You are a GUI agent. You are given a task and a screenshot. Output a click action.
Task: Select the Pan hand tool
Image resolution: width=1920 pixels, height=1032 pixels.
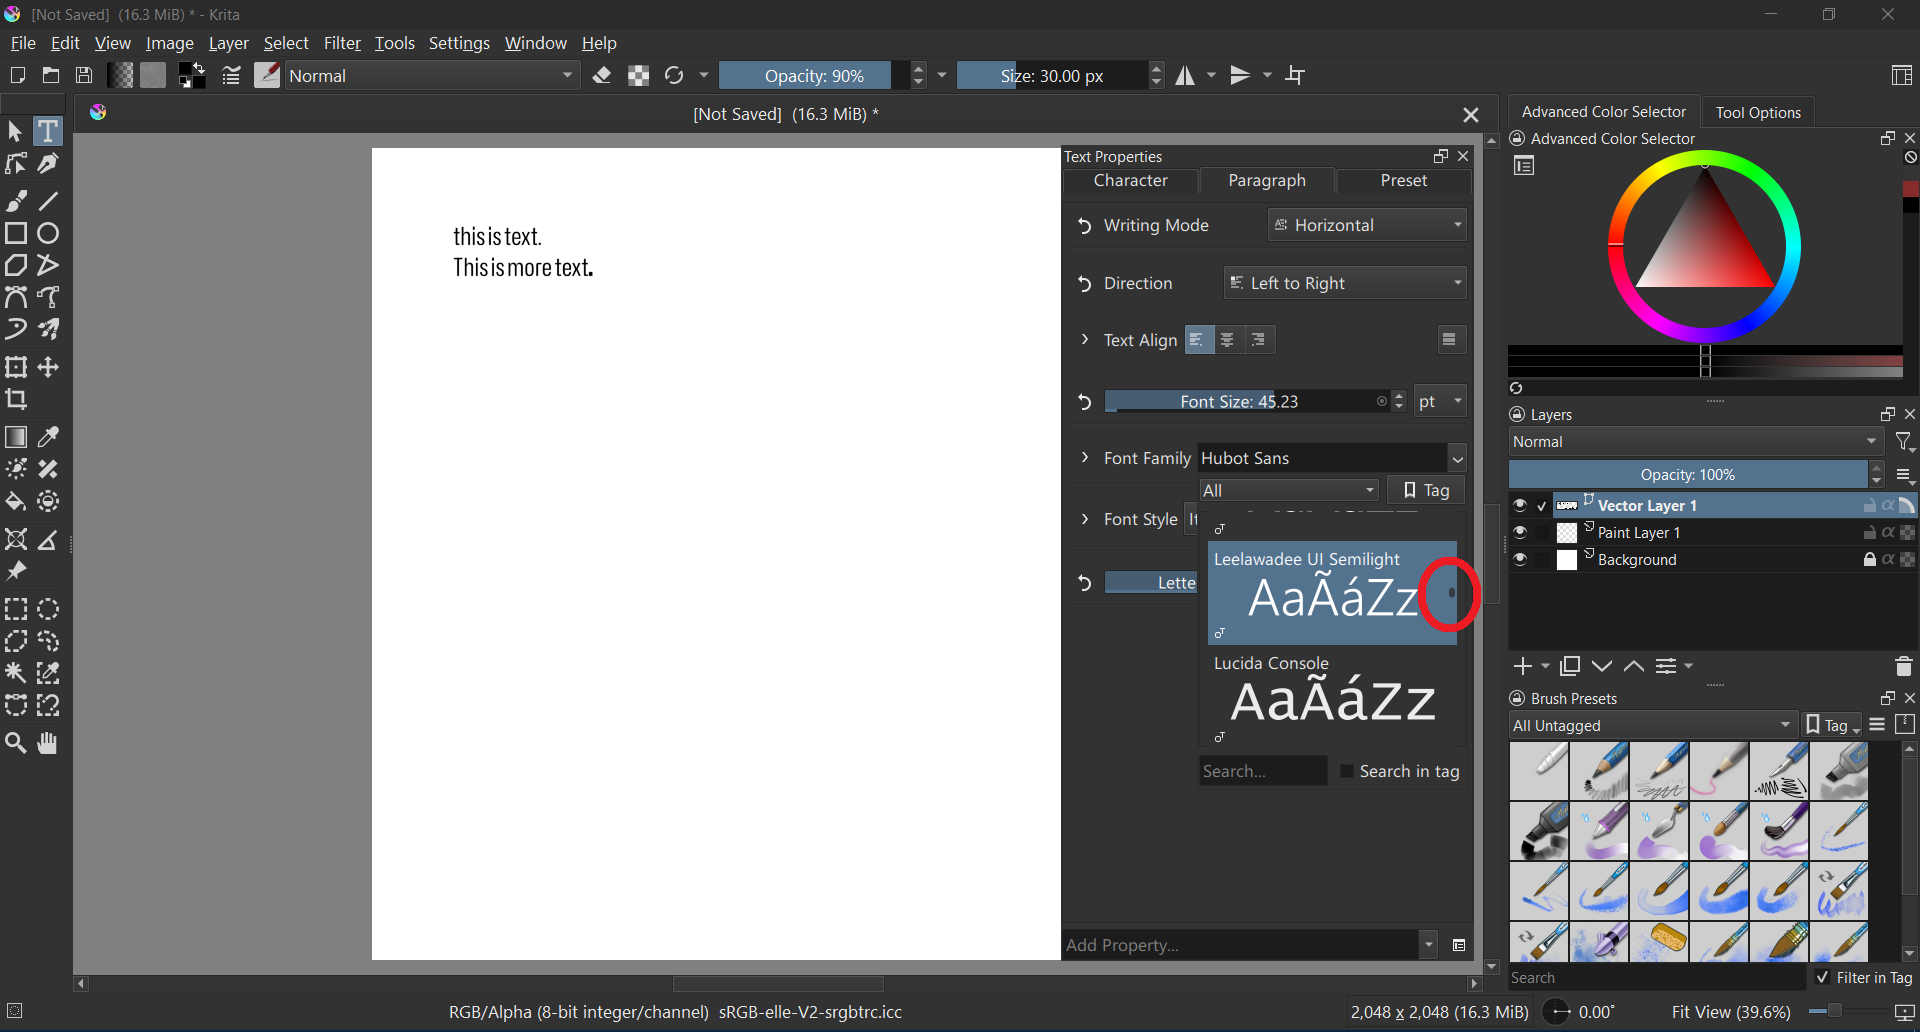point(48,743)
